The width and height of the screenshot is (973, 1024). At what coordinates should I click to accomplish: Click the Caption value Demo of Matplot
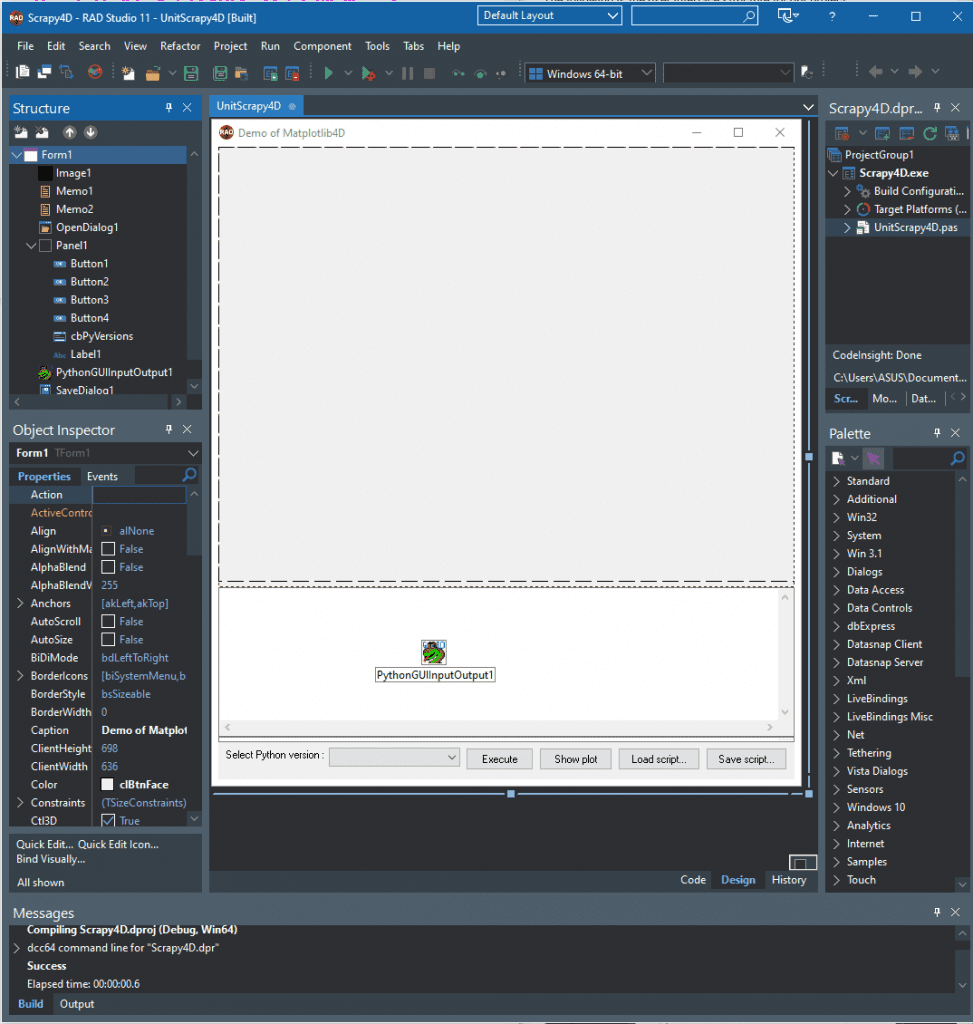tap(144, 730)
